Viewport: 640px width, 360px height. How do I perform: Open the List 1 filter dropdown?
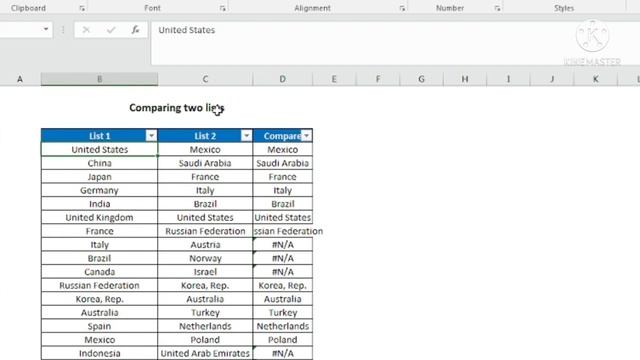click(x=151, y=136)
